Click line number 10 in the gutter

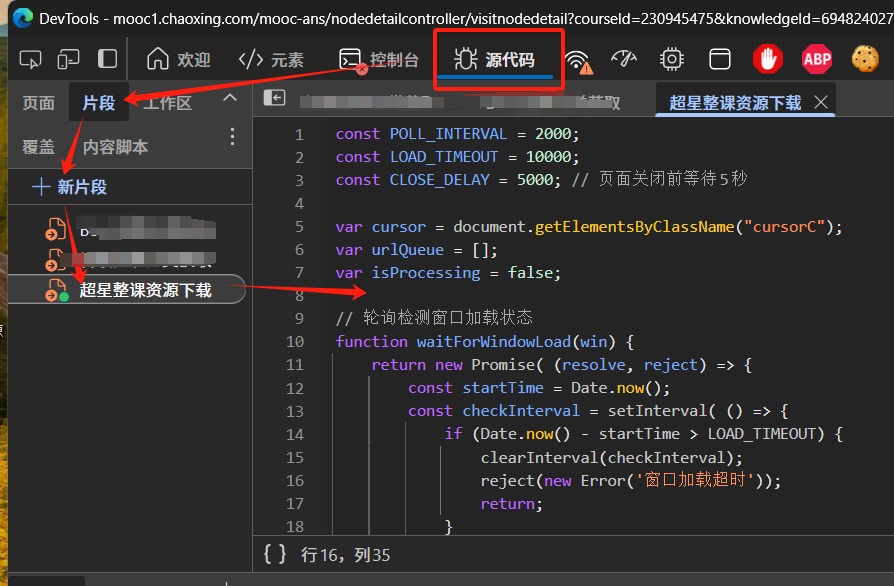[x=295, y=341]
